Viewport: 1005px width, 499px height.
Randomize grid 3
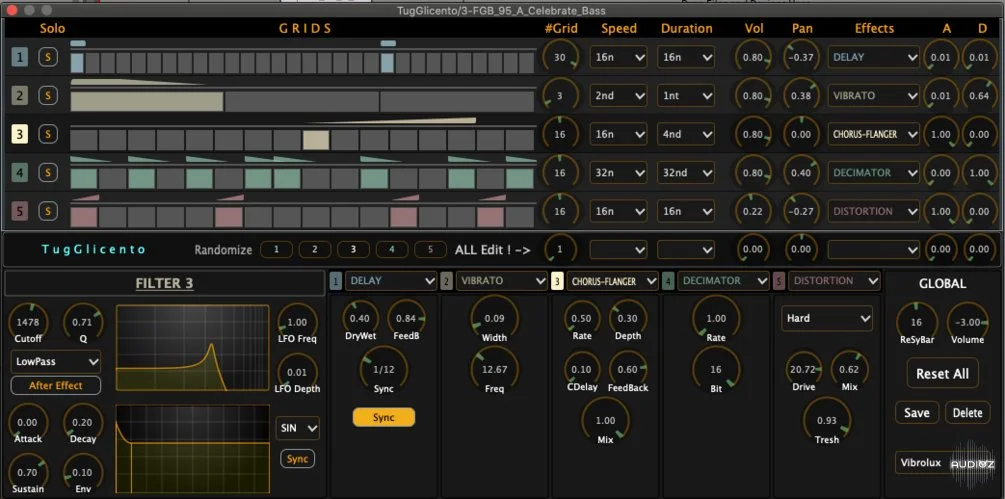point(353,249)
